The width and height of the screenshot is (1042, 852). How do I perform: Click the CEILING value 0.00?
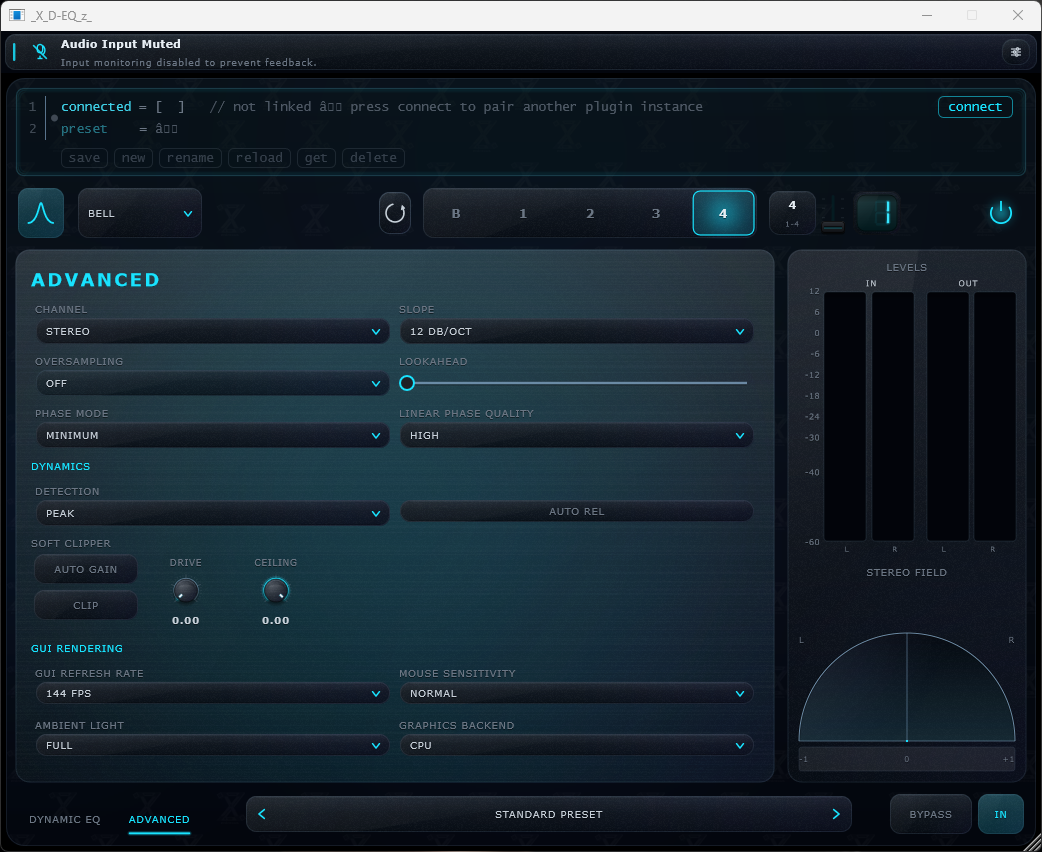(275, 621)
